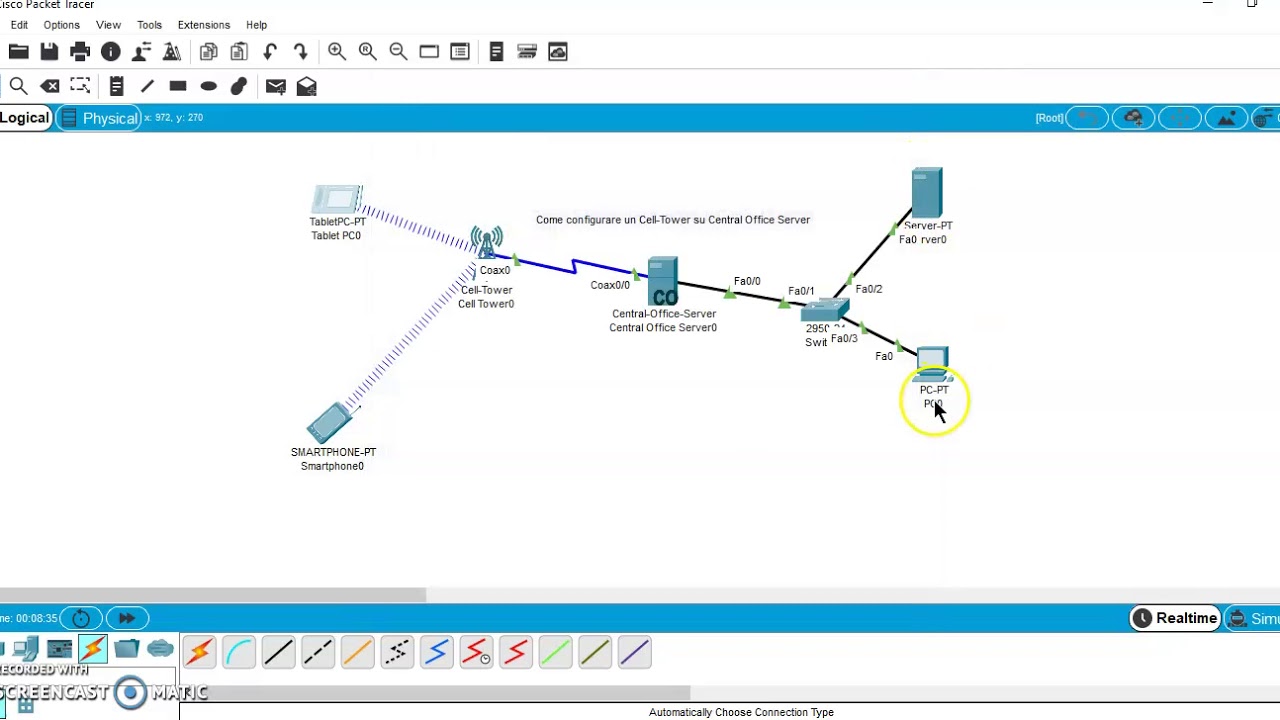The image size is (1280, 720).
Task: Switch to Simulation mode
Action: click(x=1253, y=618)
